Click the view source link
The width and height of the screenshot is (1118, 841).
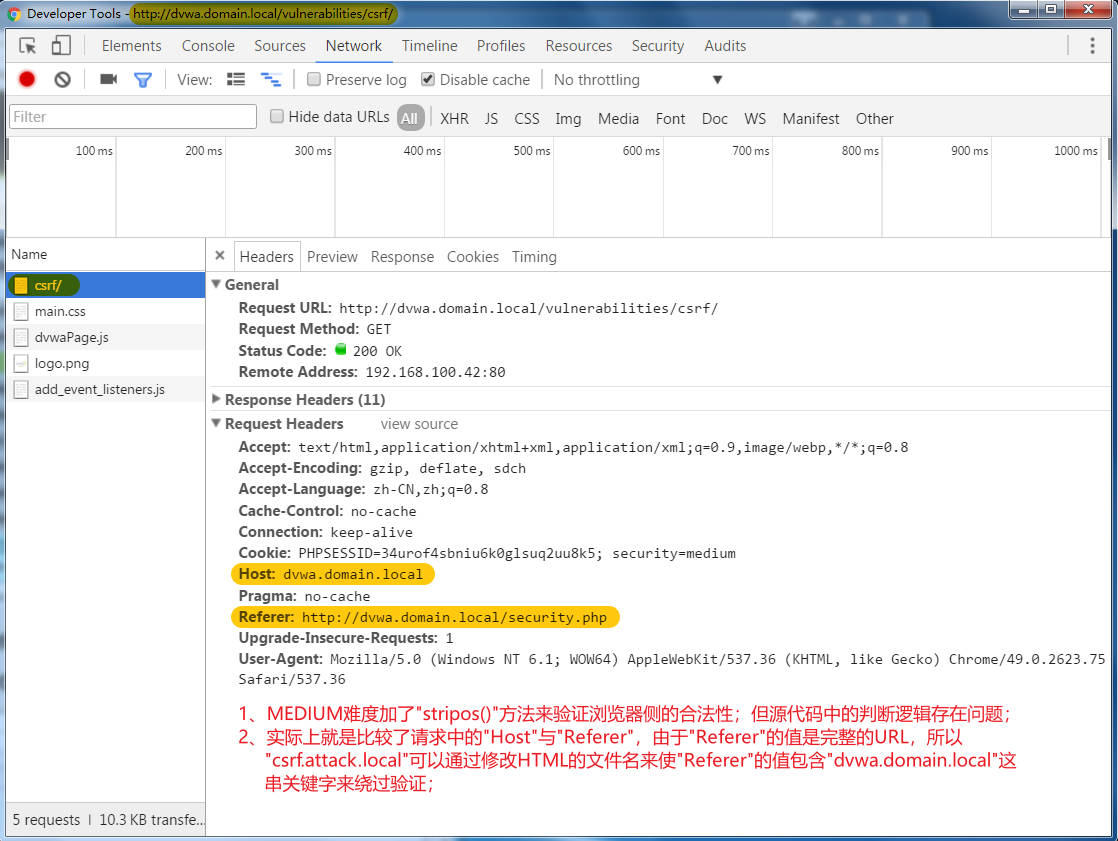(x=419, y=424)
